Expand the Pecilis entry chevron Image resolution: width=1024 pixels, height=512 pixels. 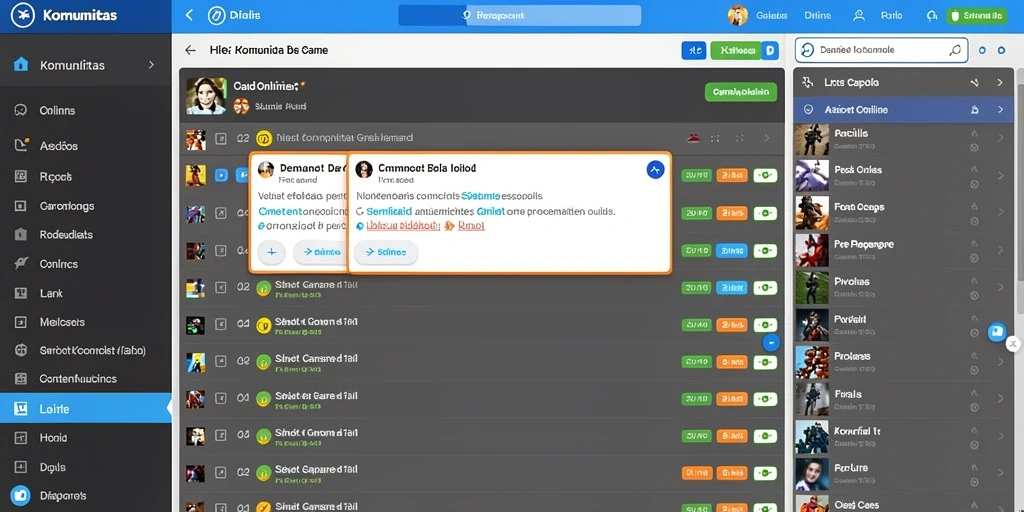pos(1000,138)
